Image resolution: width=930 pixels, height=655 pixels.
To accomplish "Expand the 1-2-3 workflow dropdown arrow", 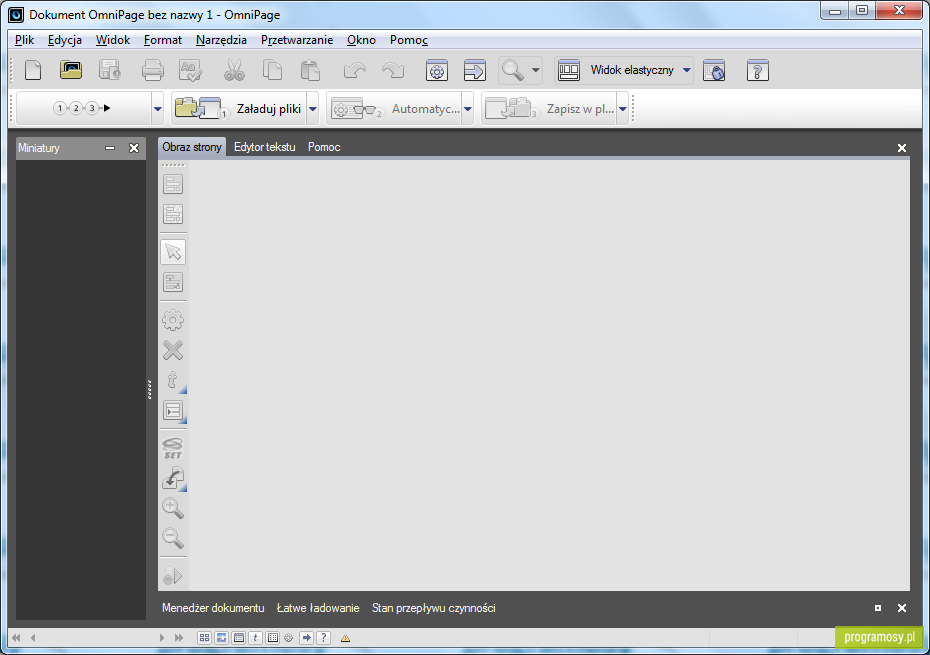I will coord(158,109).
